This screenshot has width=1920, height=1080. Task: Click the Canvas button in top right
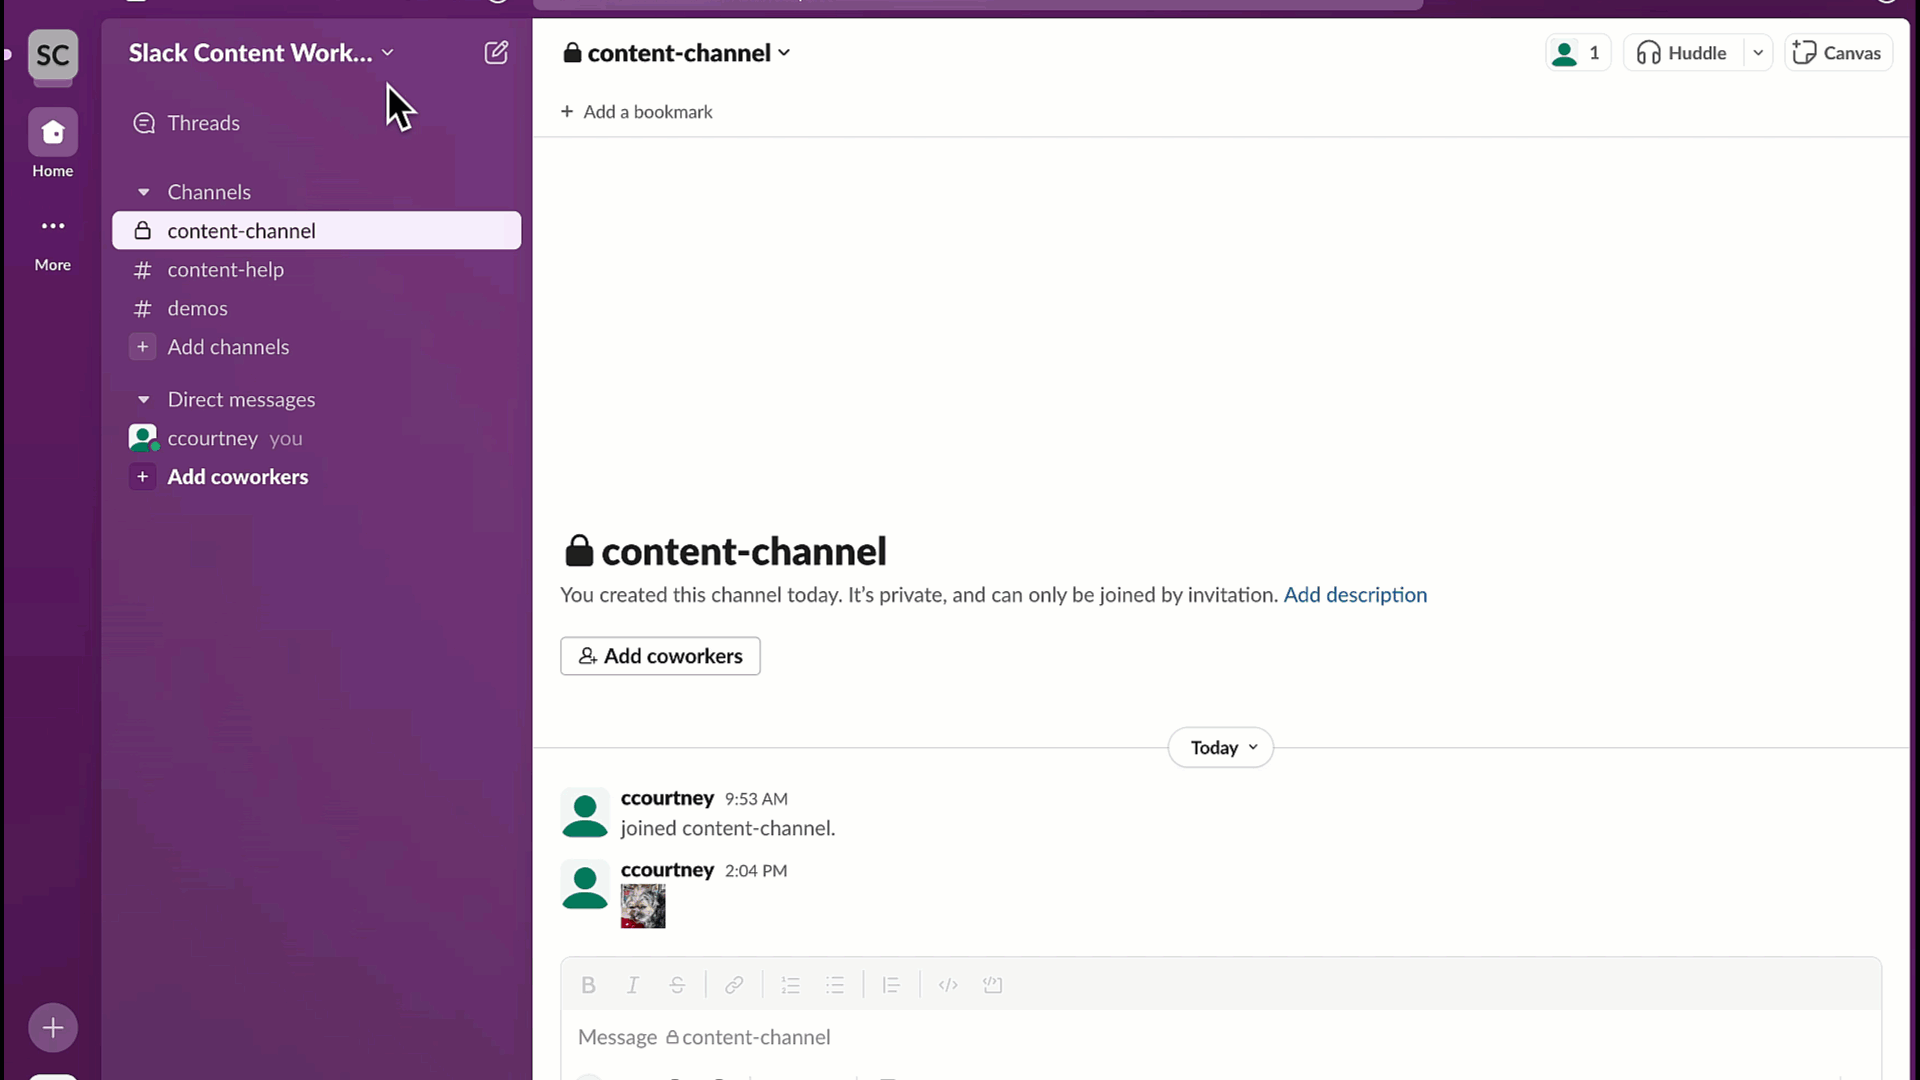1838,53
